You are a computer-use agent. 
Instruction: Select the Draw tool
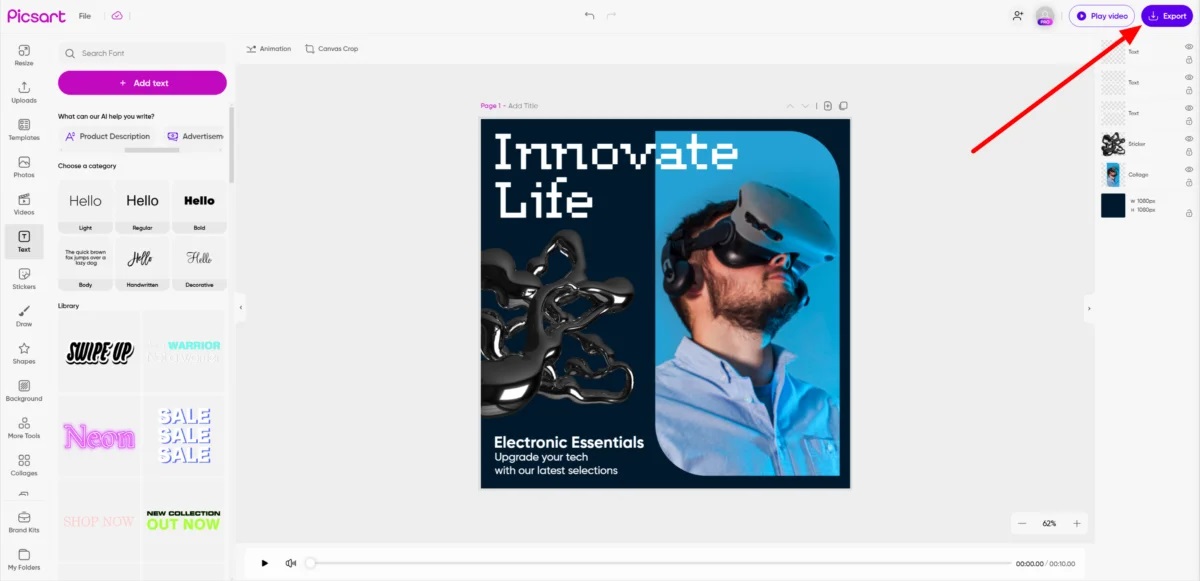pos(24,316)
